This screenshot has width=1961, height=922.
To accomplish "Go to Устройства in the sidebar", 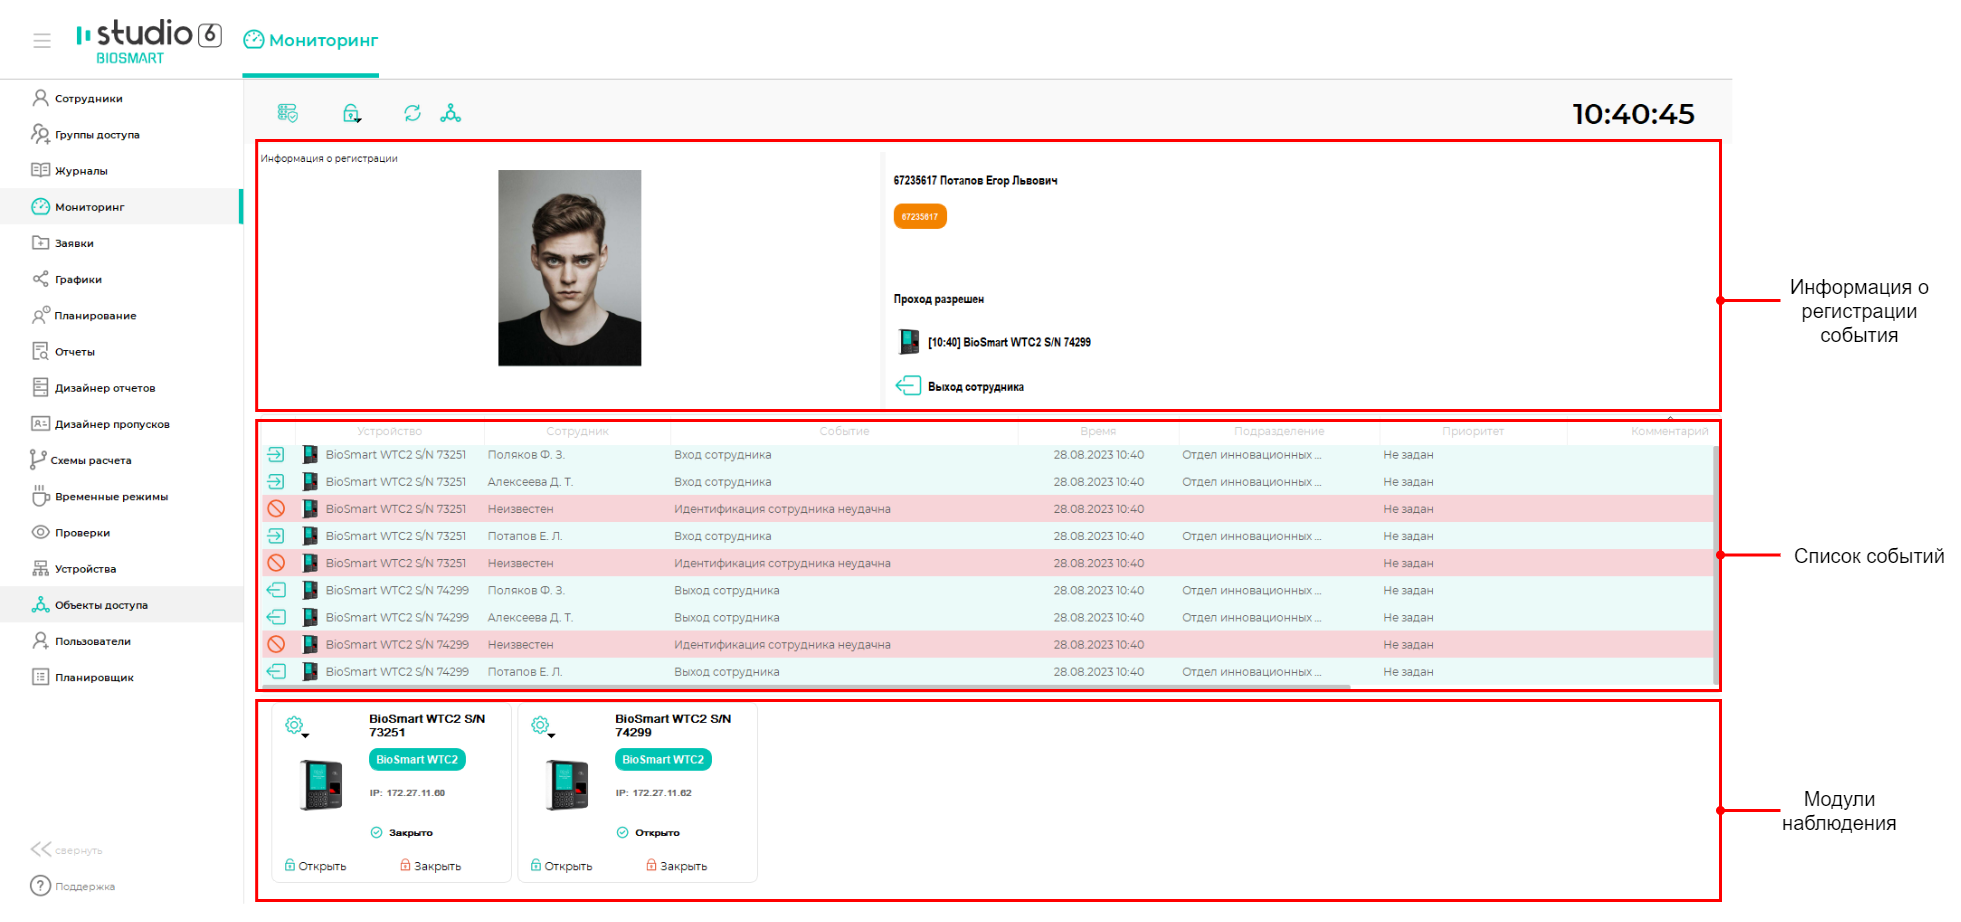I will (x=121, y=569).
